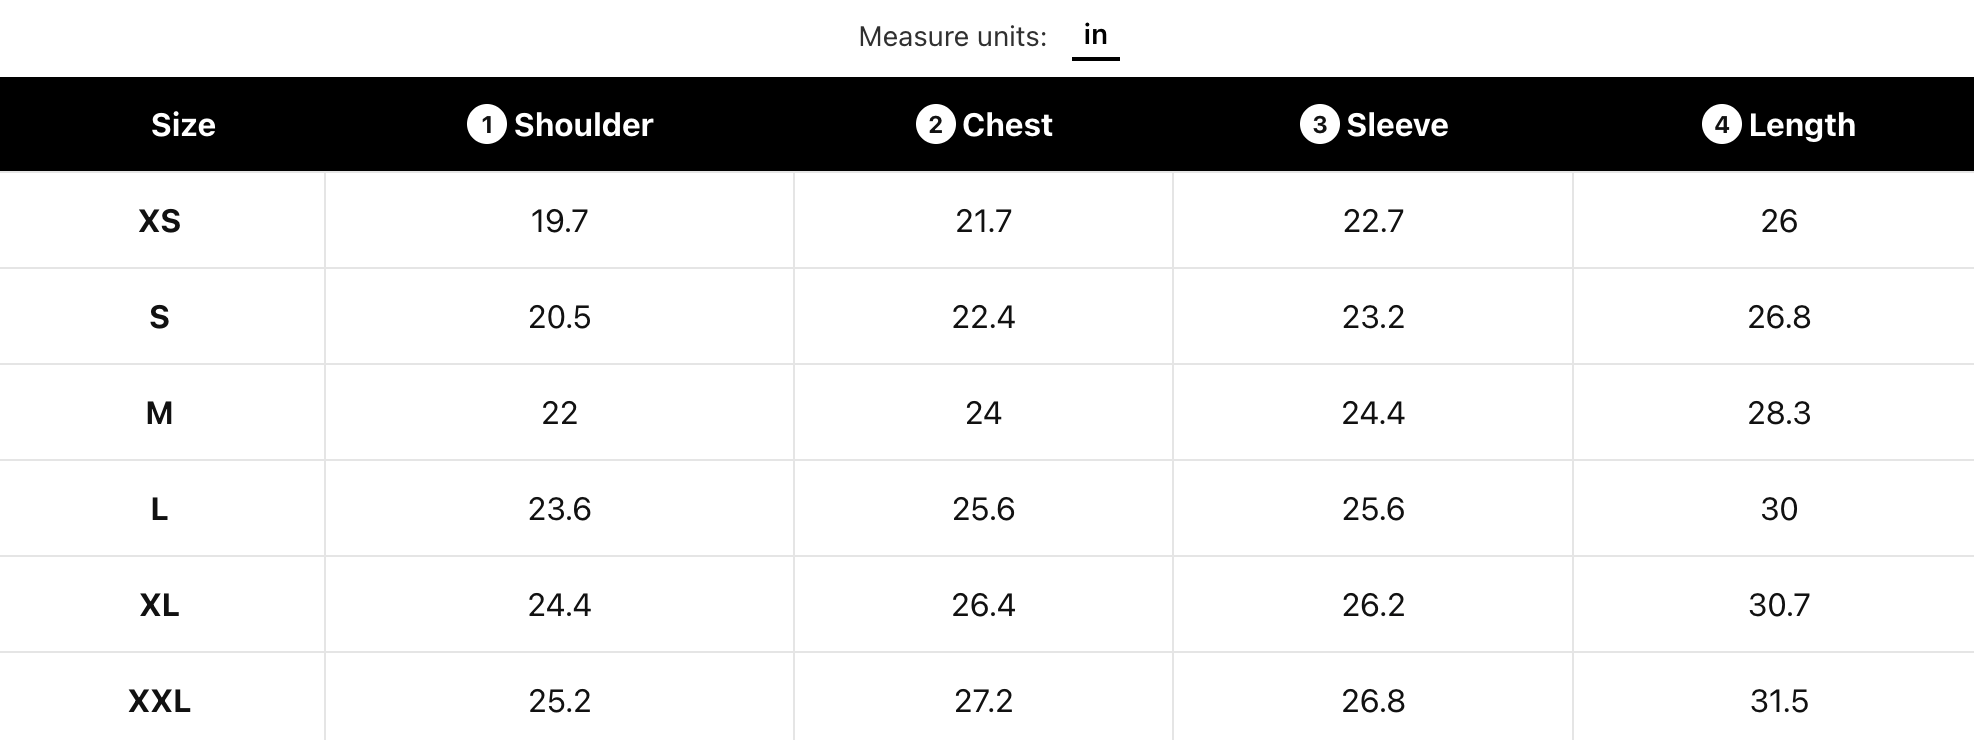Screen dimensions: 1974x740
Task: Select the XL size row label
Action: [160, 605]
